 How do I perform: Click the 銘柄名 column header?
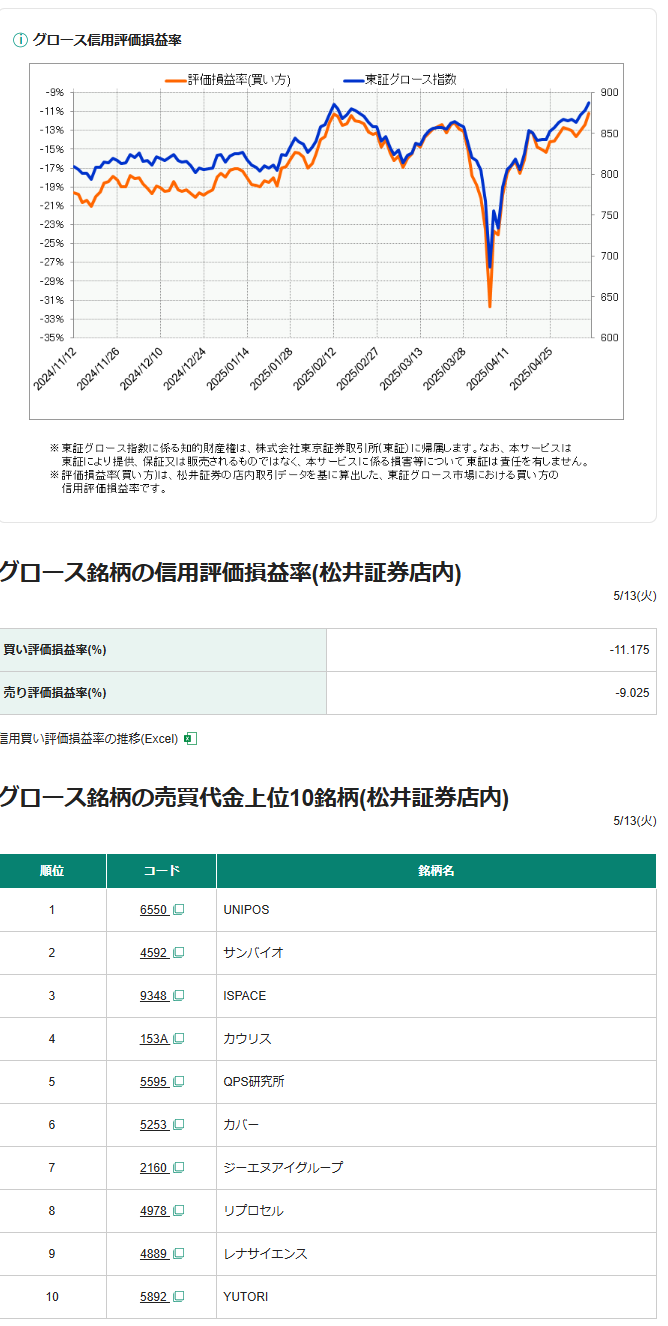click(x=437, y=871)
